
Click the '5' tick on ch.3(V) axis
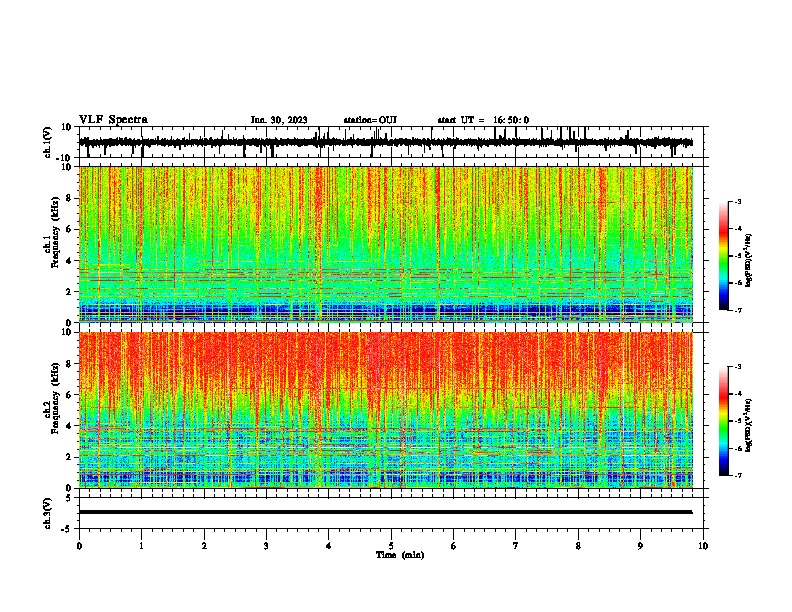(x=69, y=497)
